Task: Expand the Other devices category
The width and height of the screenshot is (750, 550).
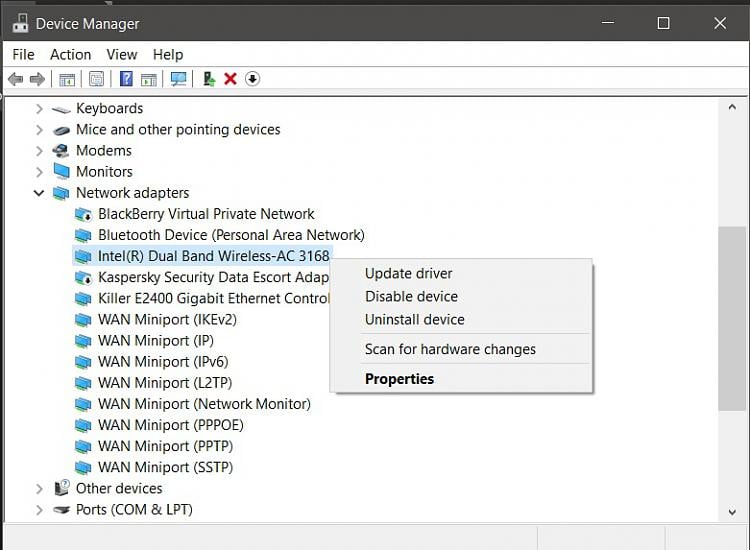Action: pyautogui.click(x=39, y=489)
